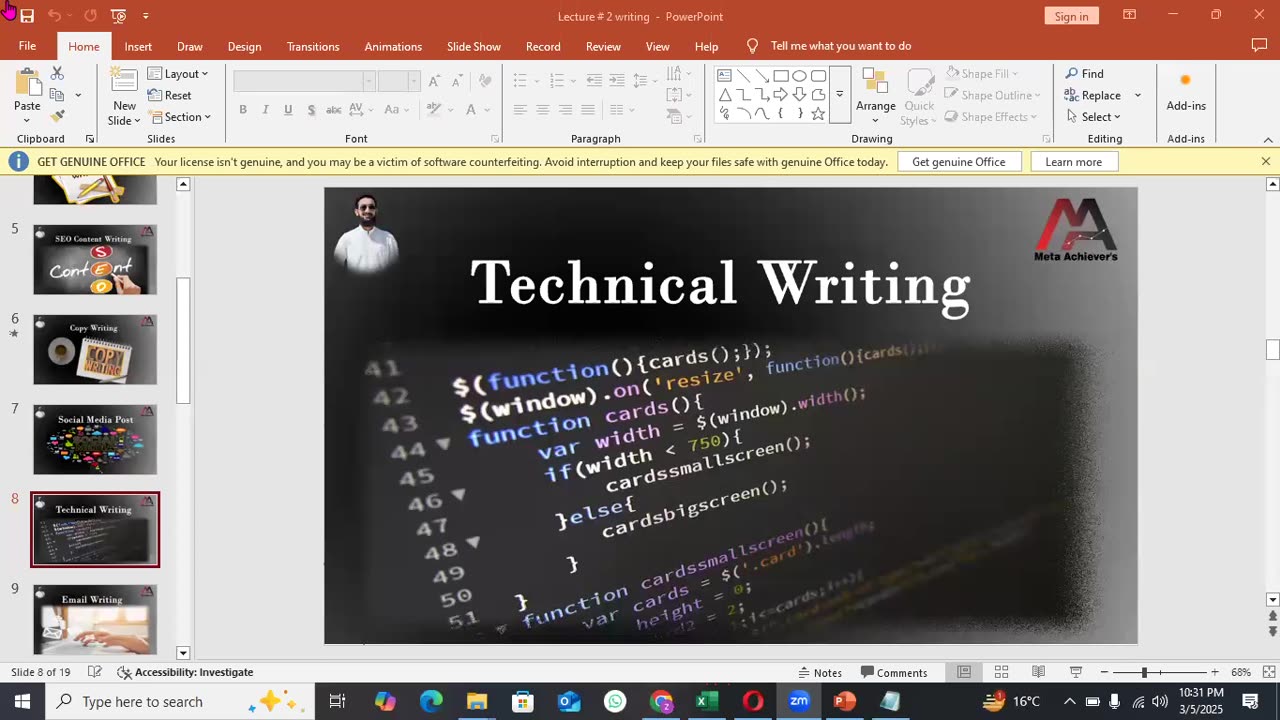Open Customize Quick Access Toolbar dropdown
Viewport: 1280px width, 720px height.
(146, 16)
